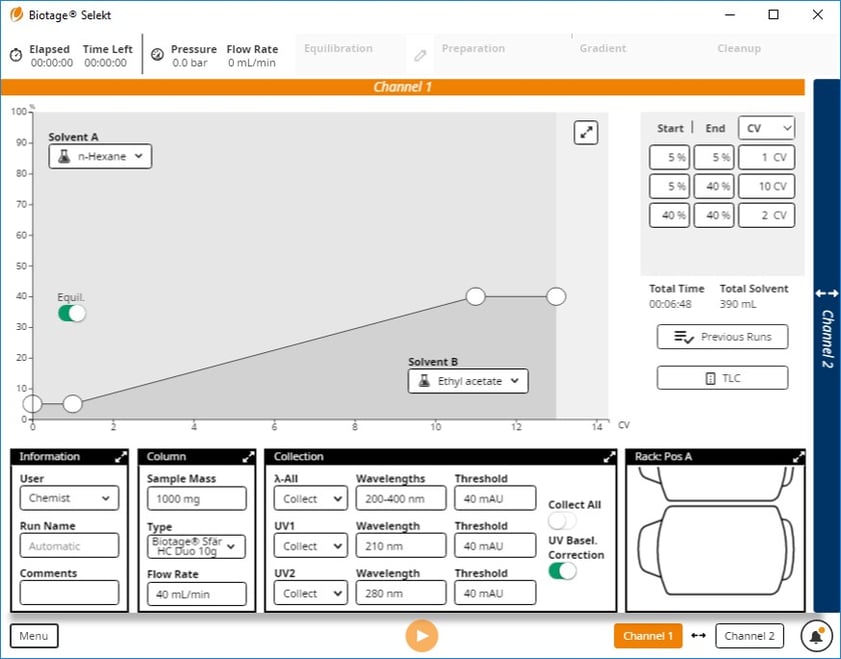This screenshot has width=841, height=659.
Task: Click the UV2 Wavelength 280 nm field
Action: 401,594
